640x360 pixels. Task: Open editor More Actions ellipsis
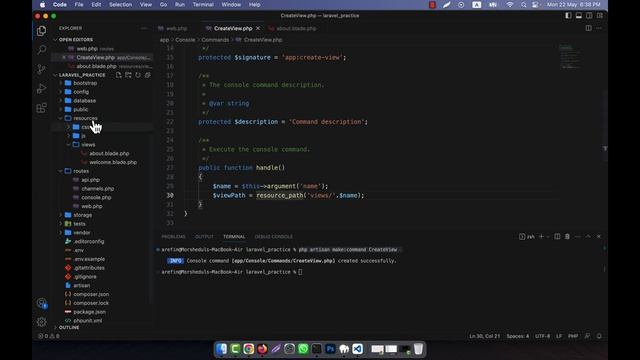click(599, 28)
